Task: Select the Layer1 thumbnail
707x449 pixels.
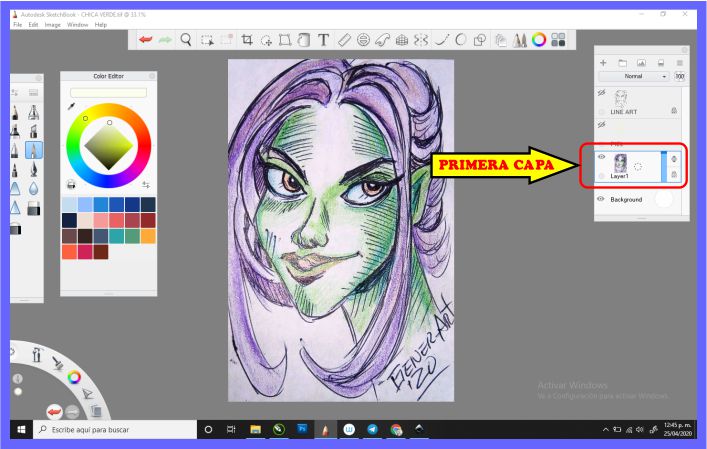Action: (621, 163)
